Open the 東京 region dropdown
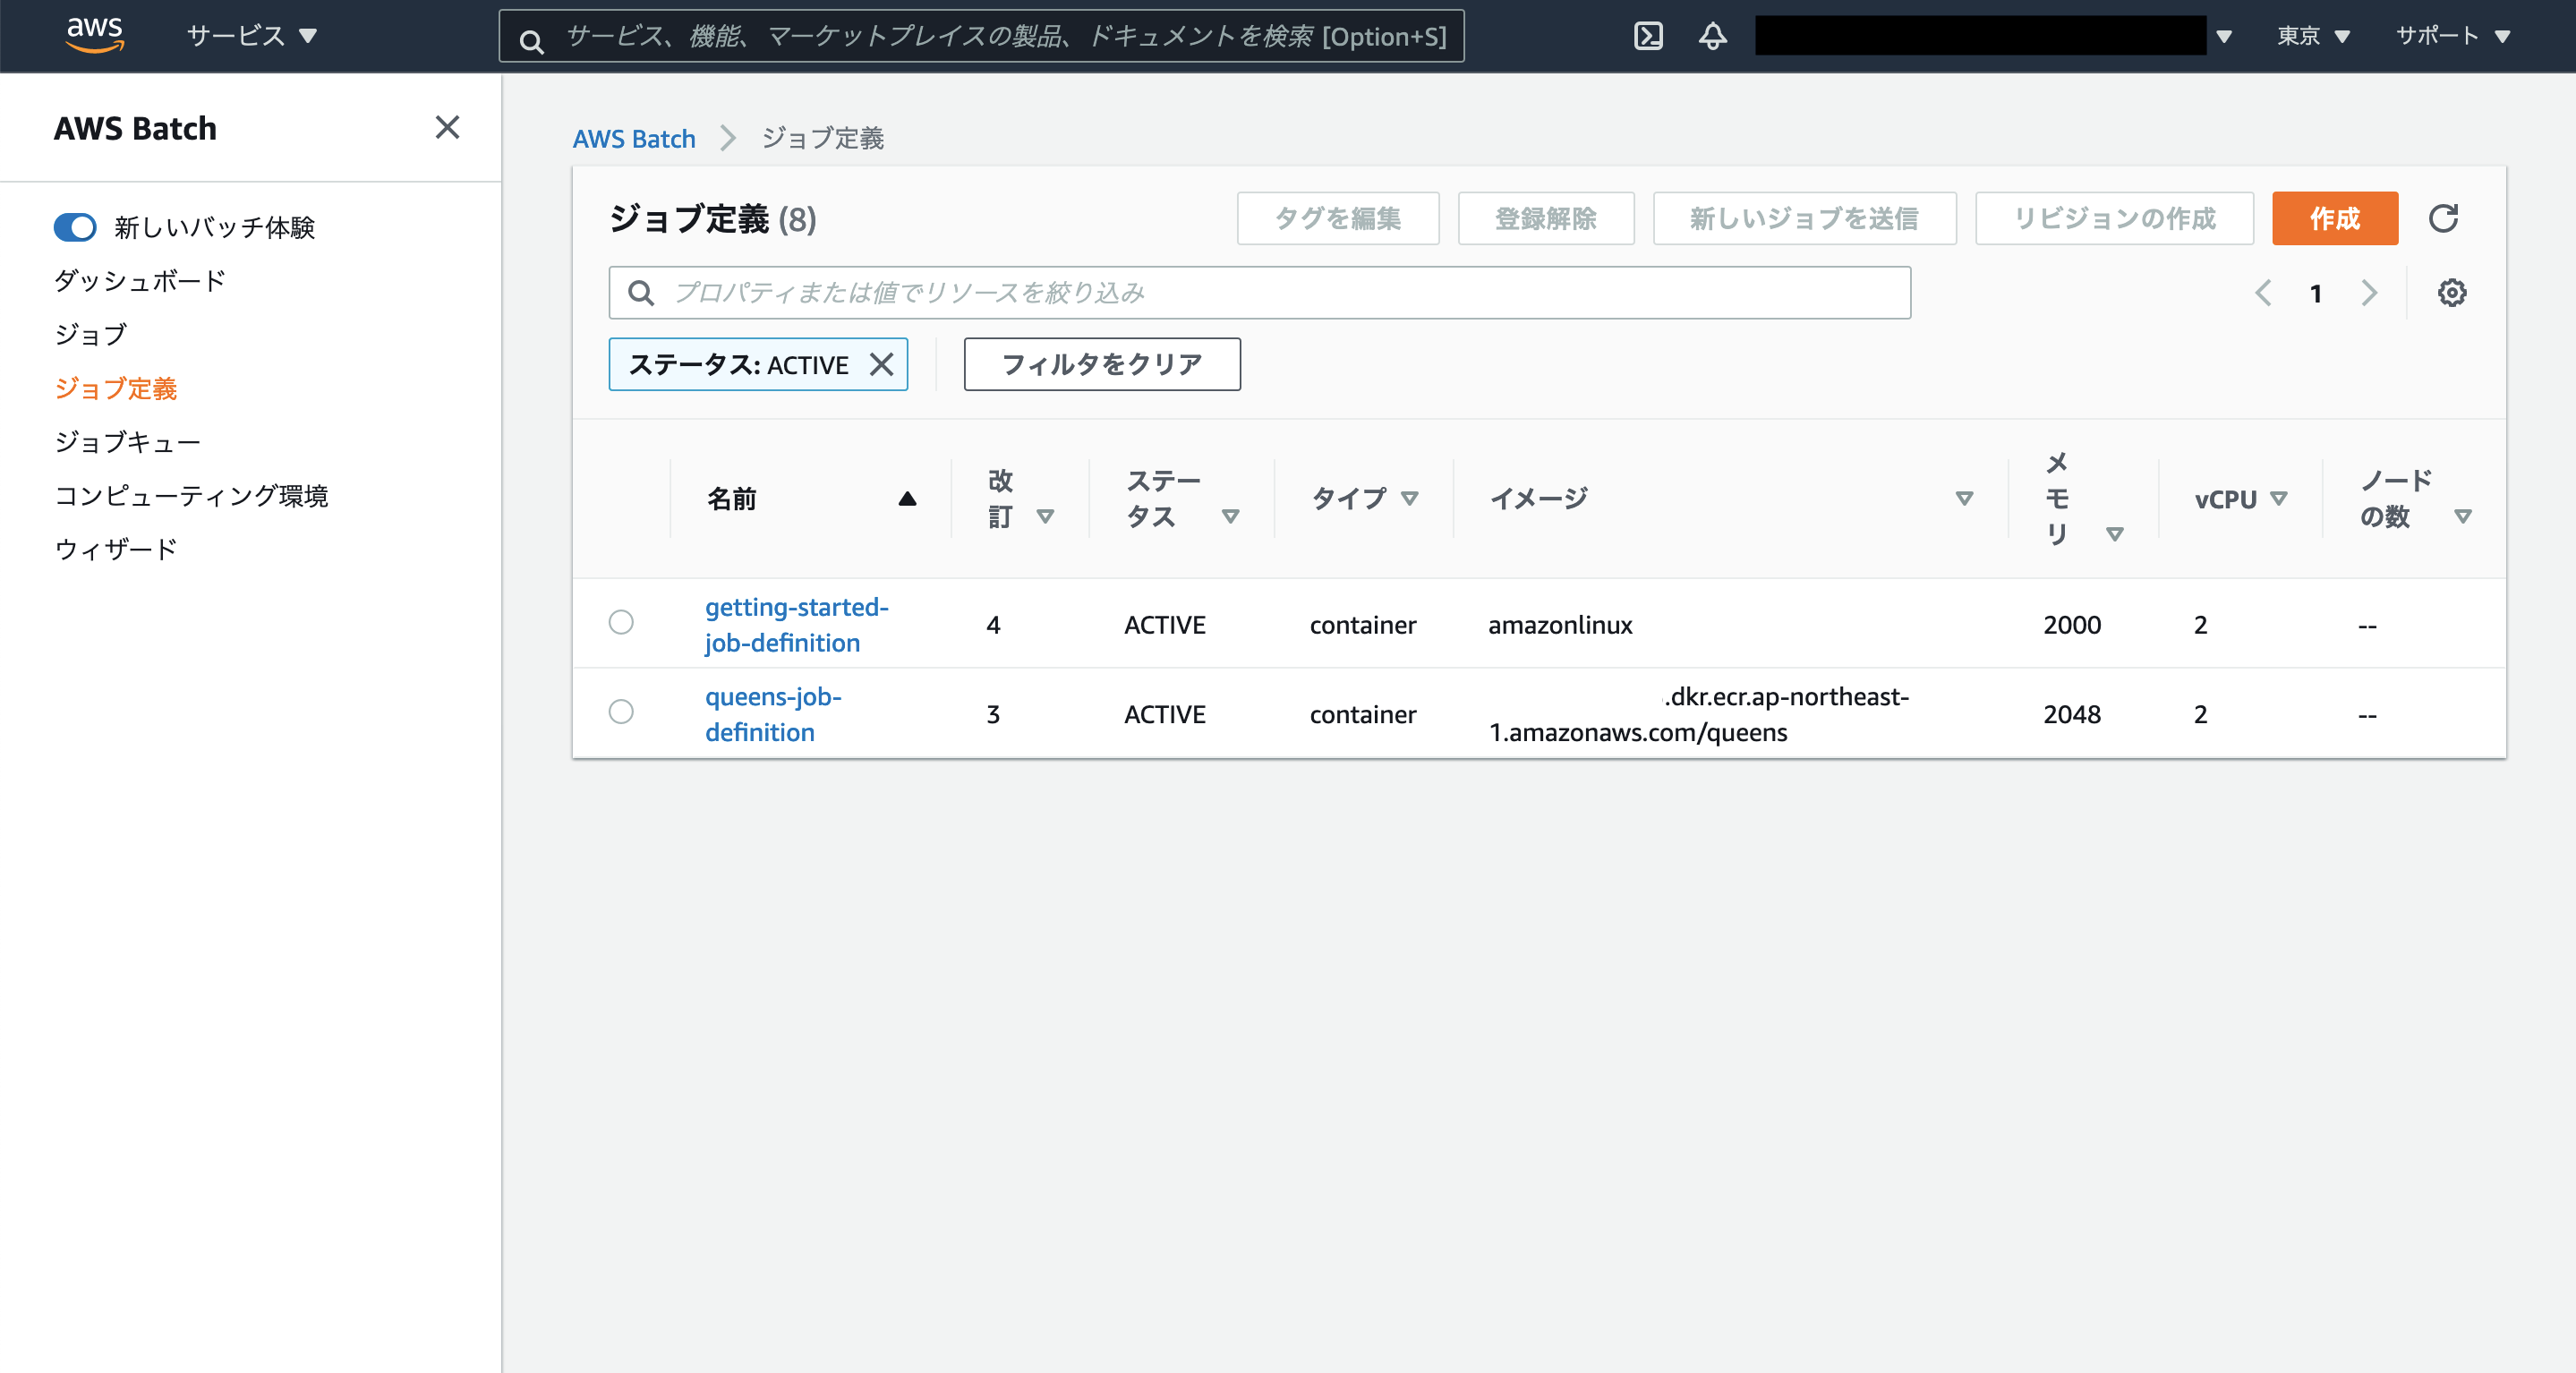 coord(2313,36)
